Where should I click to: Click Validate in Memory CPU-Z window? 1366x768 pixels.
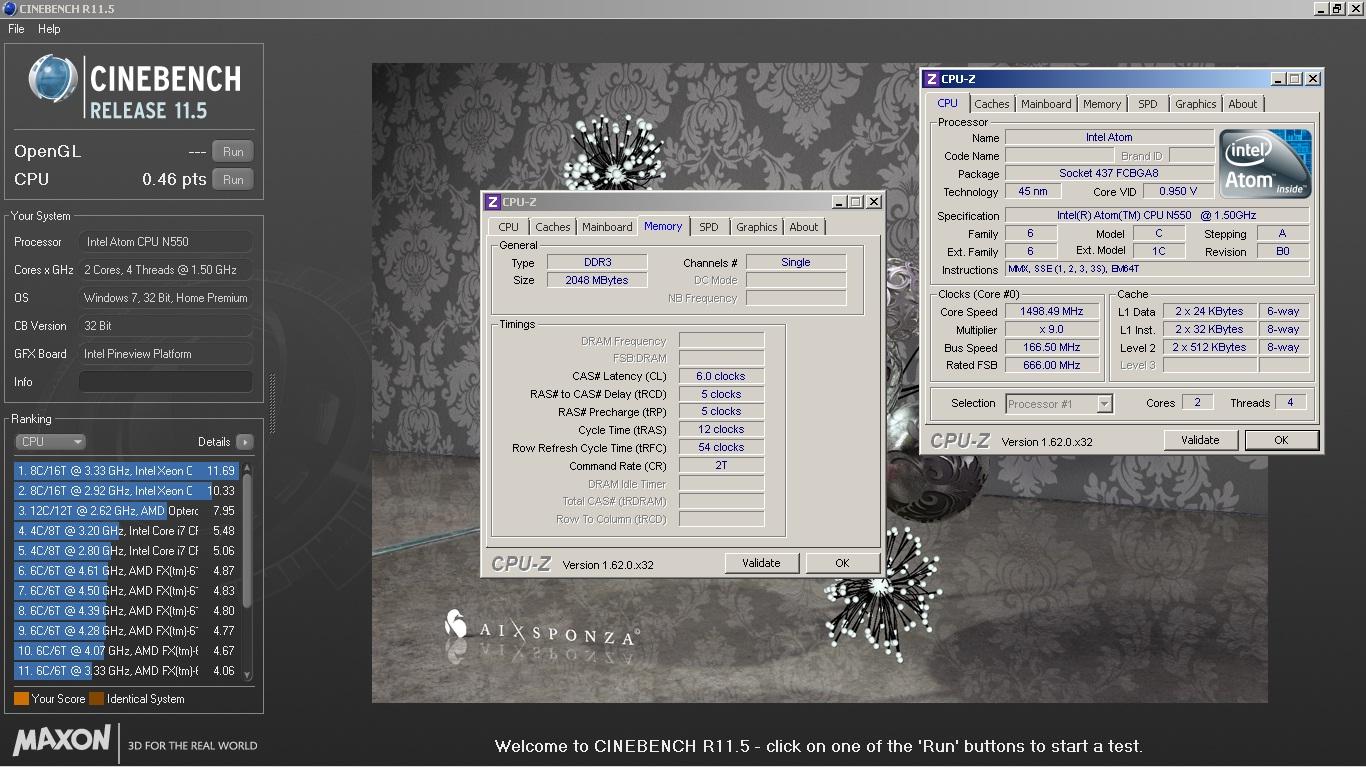(x=761, y=563)
